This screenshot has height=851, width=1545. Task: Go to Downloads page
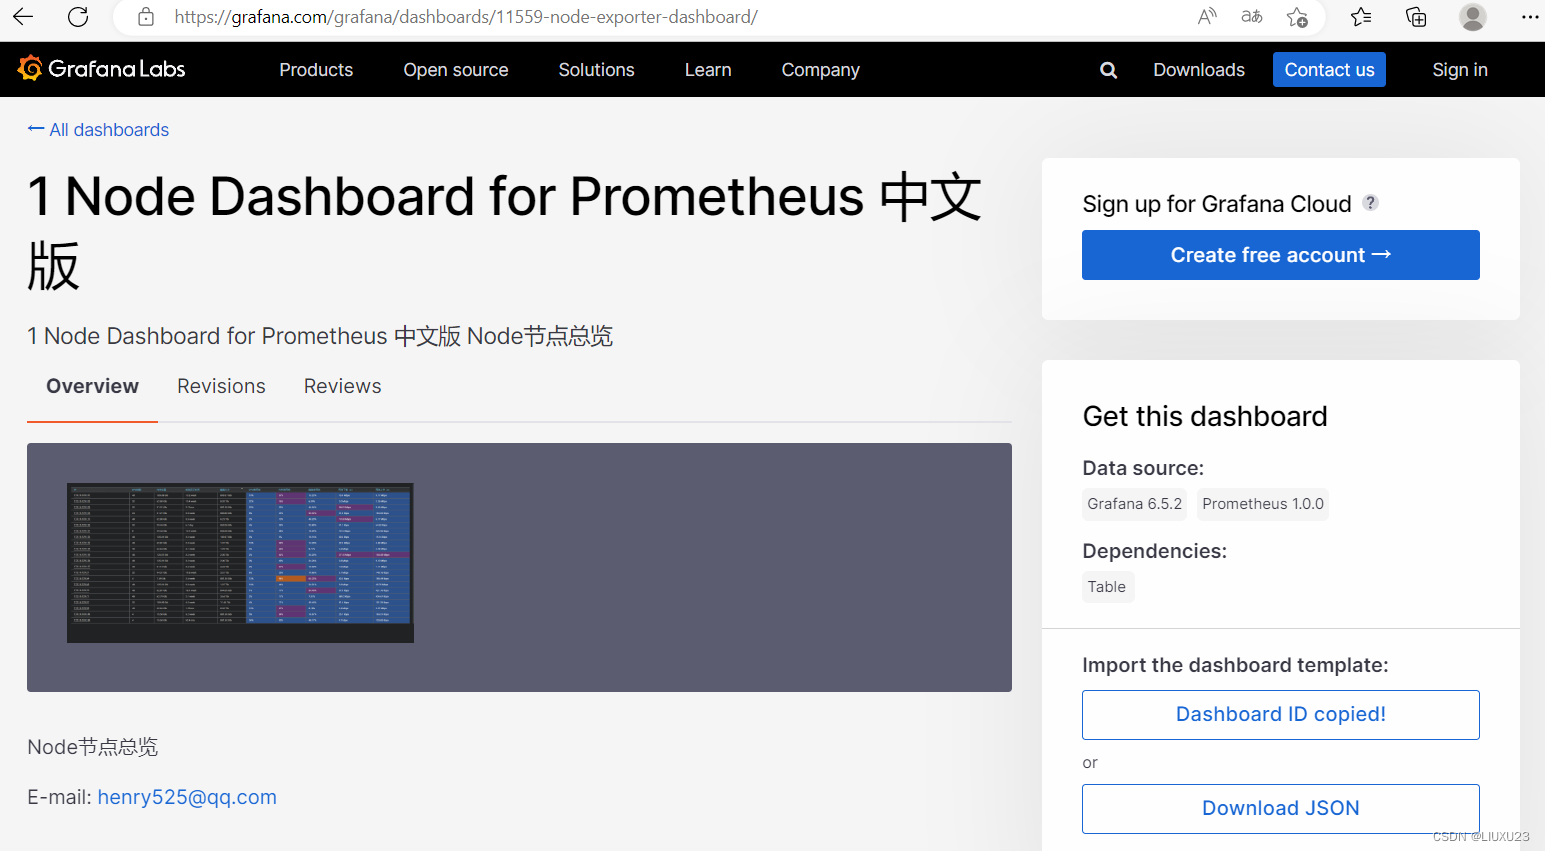pos(1199,70)
